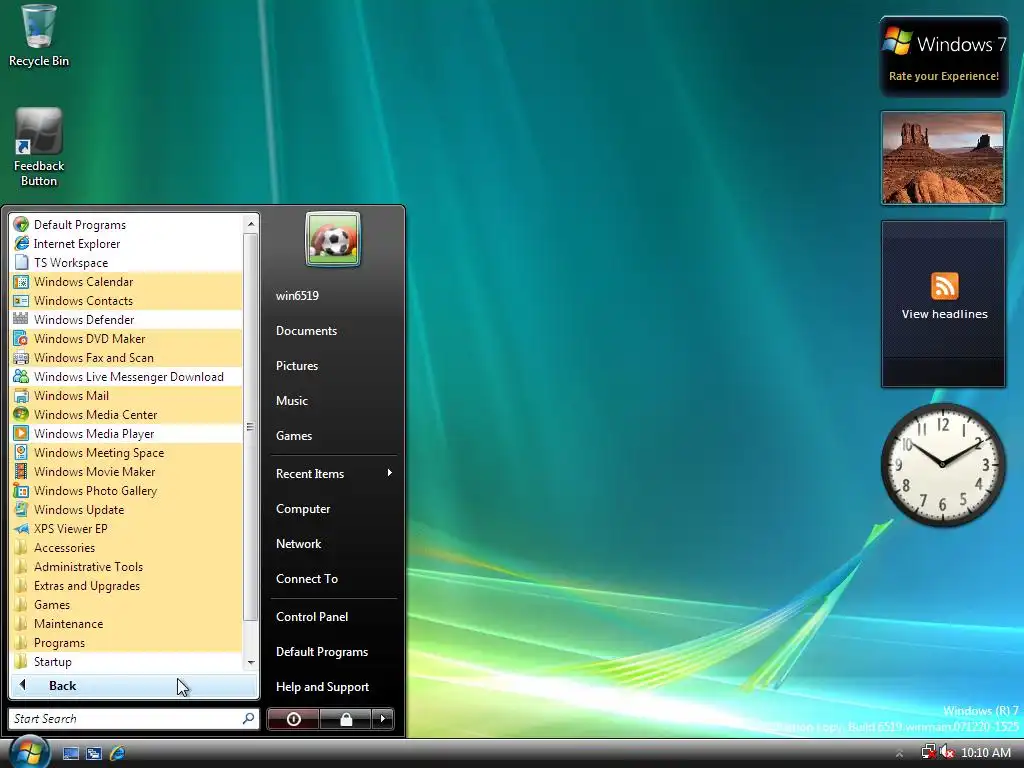Open Windows Photo Gallery
Viewport: 1024px width, 768px height.
(127, 490)
